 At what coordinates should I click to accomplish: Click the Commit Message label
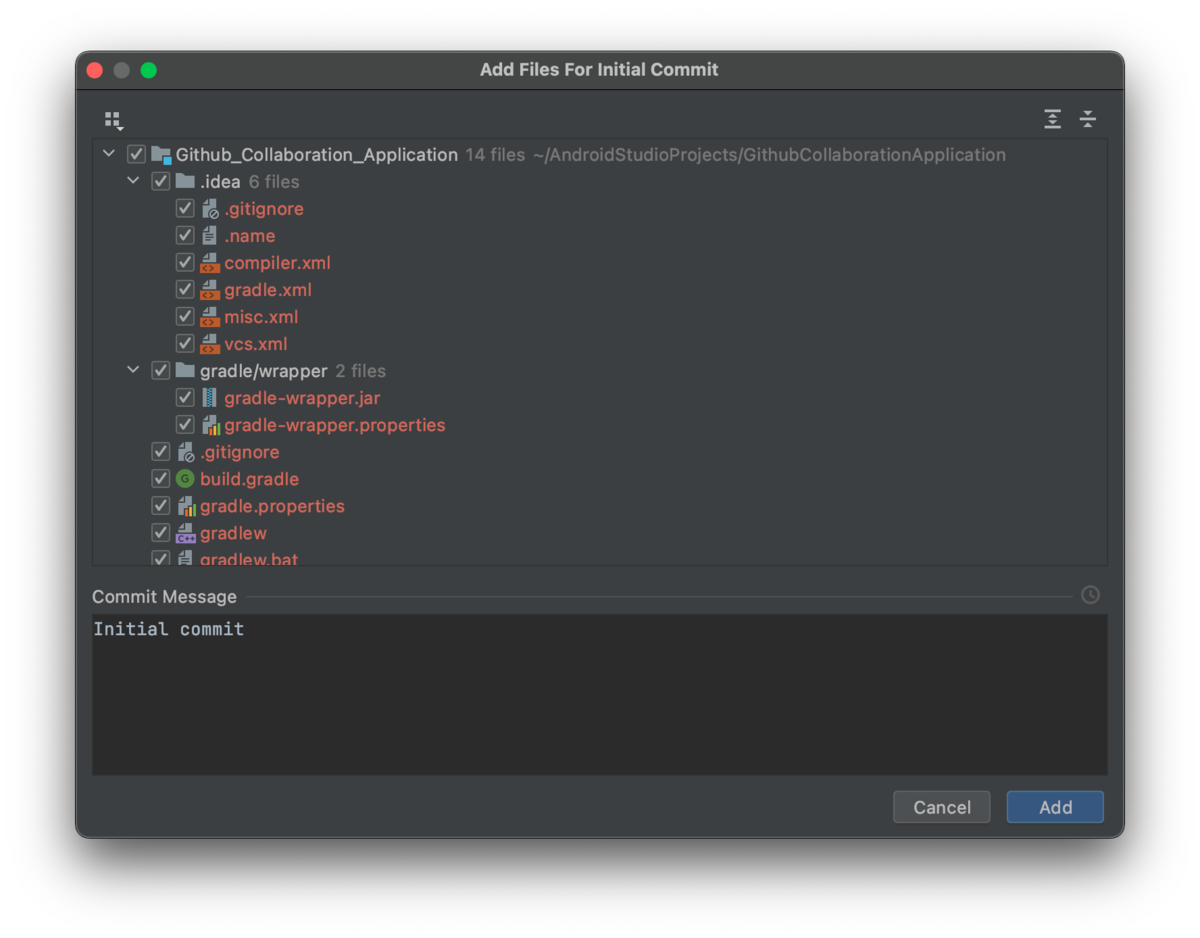click(x=165, y=597)
